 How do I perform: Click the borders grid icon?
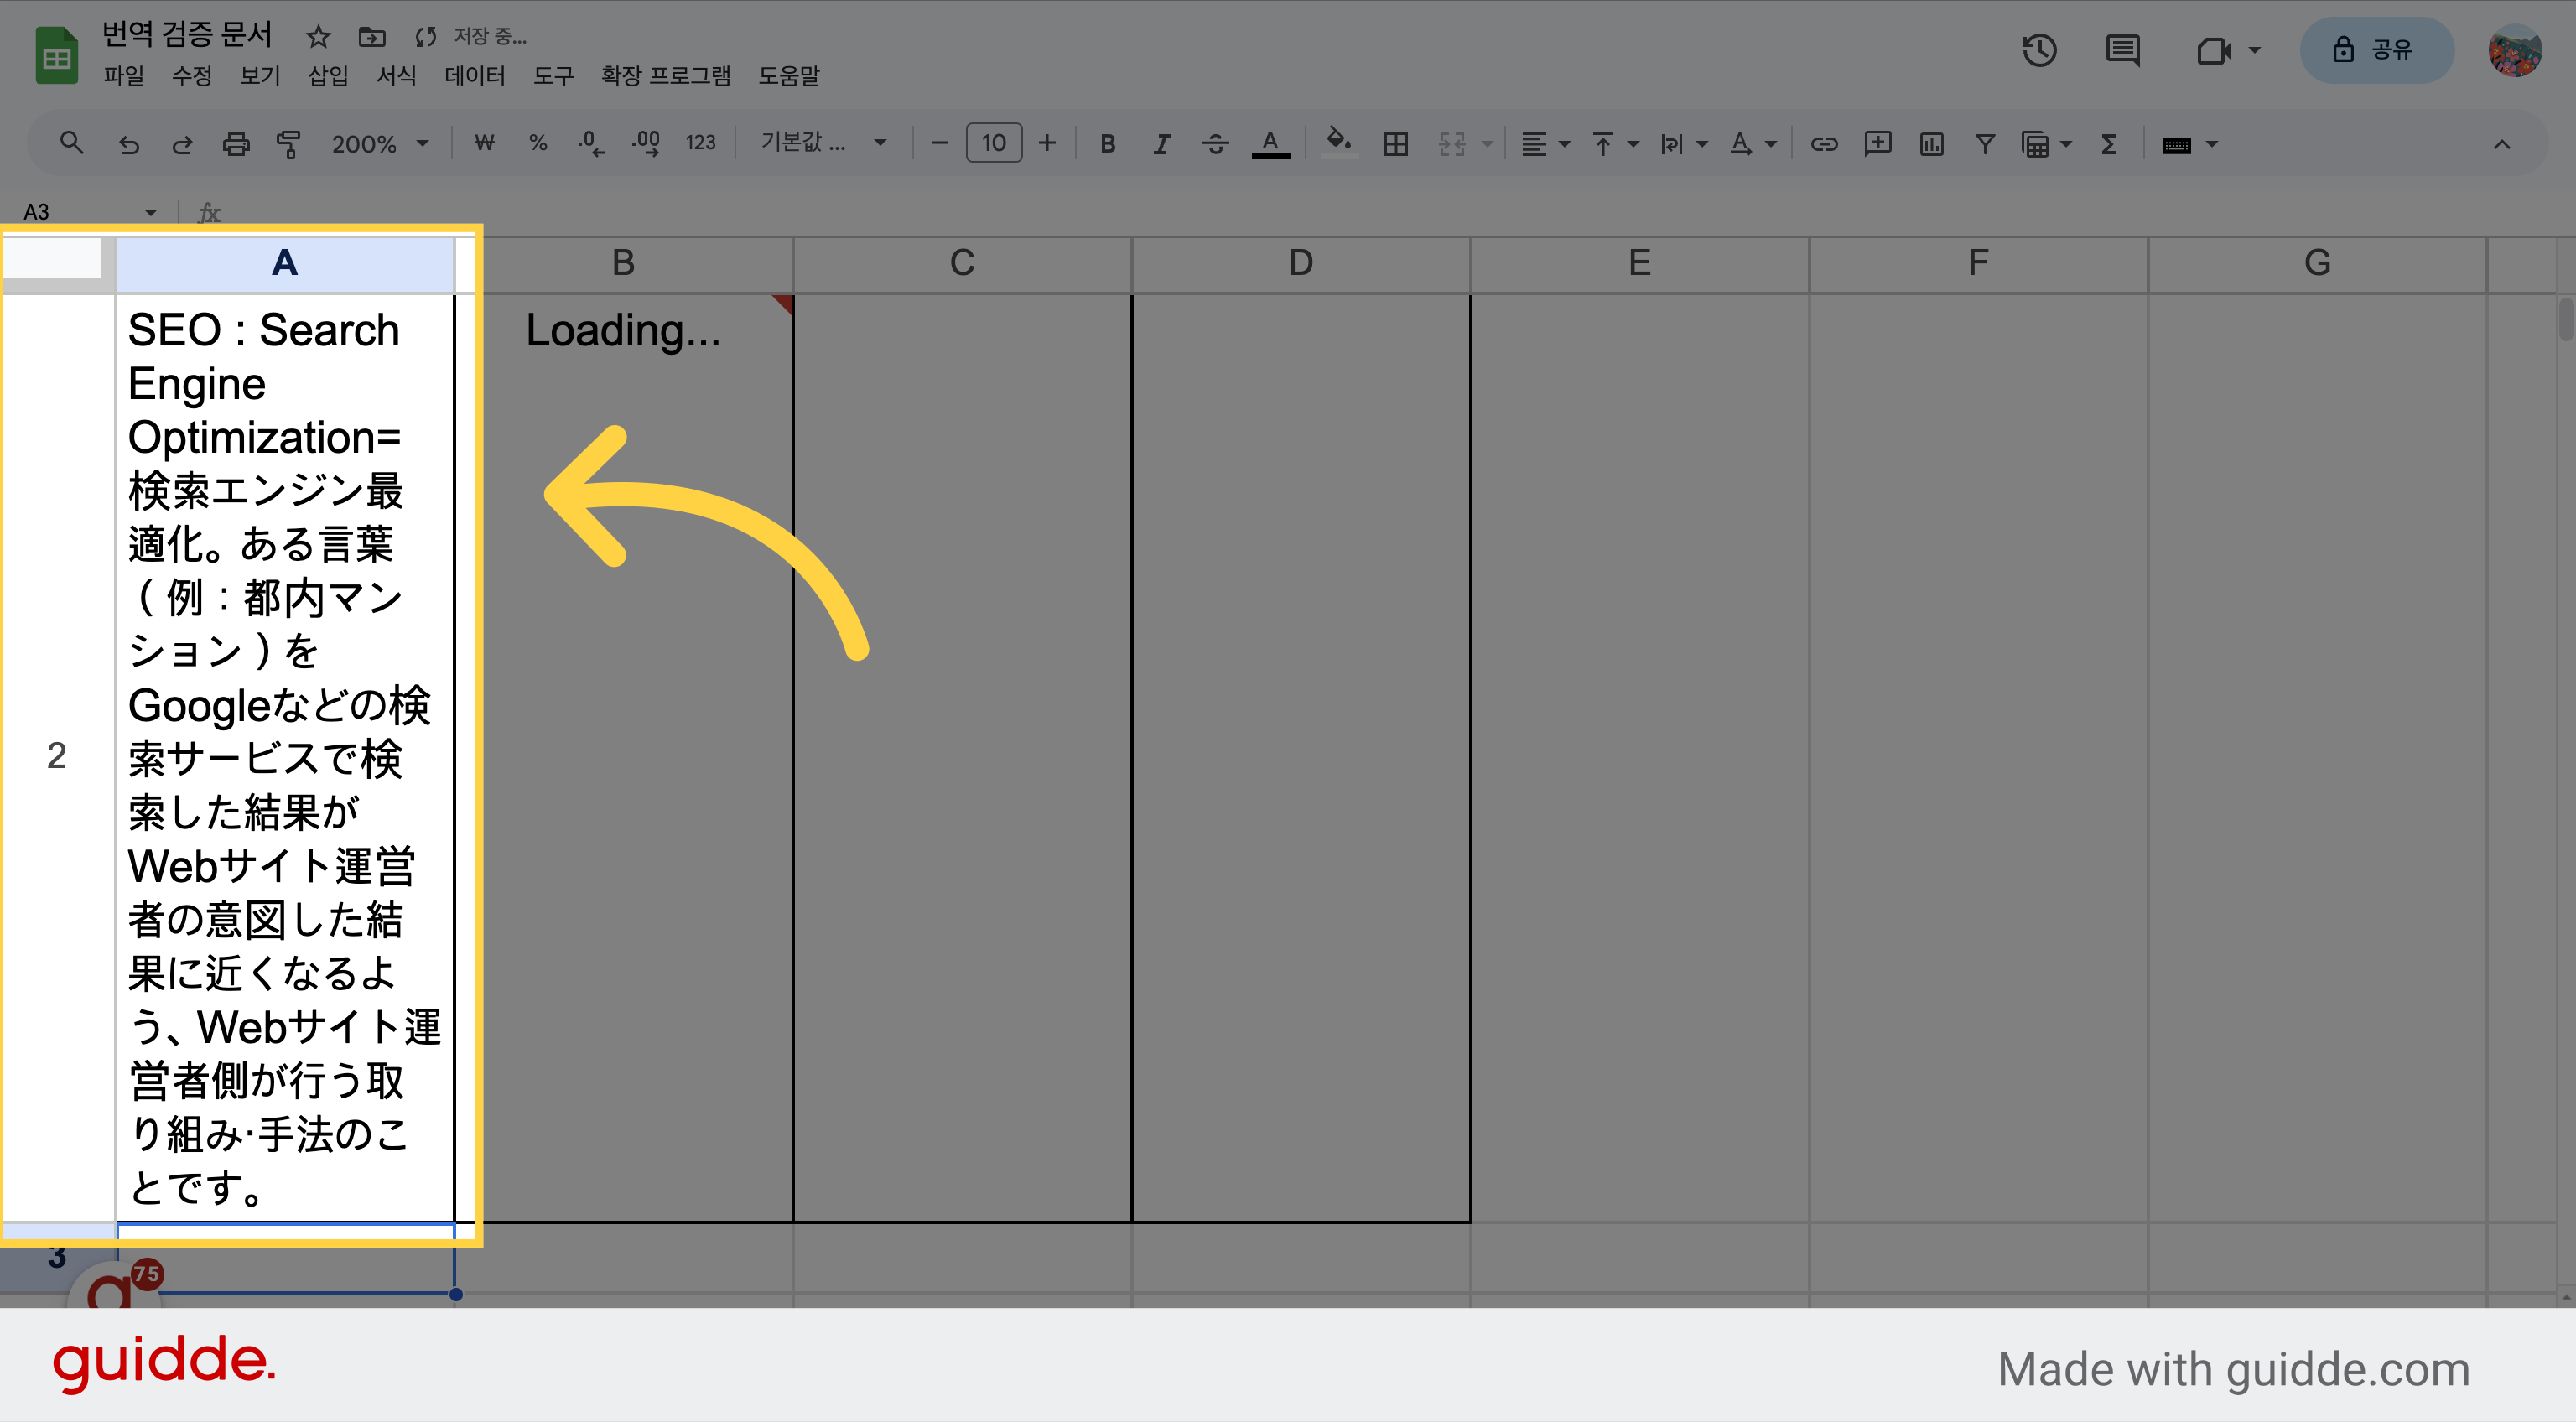click(1396, 144)
